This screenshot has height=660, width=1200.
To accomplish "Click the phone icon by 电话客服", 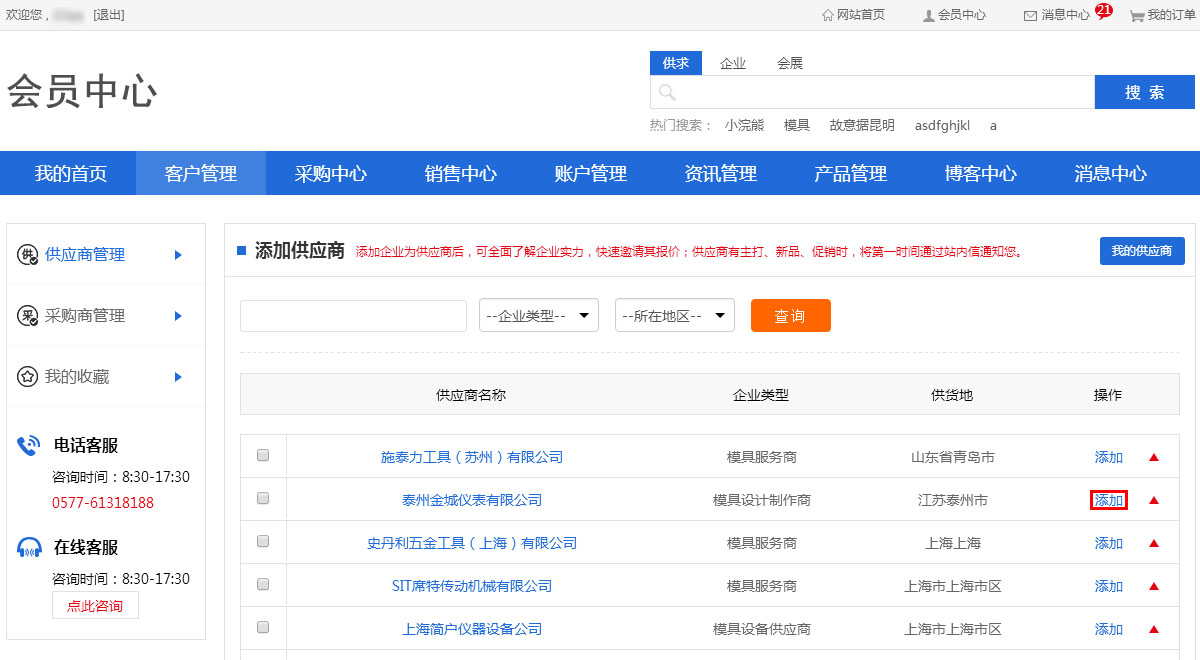I will coord(28,446).
